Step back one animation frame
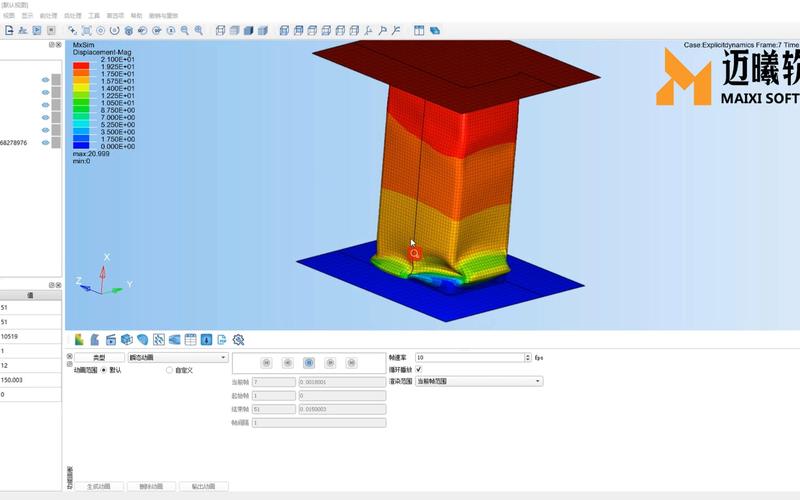The image size is (800, 500). click(x=288, y=363)
